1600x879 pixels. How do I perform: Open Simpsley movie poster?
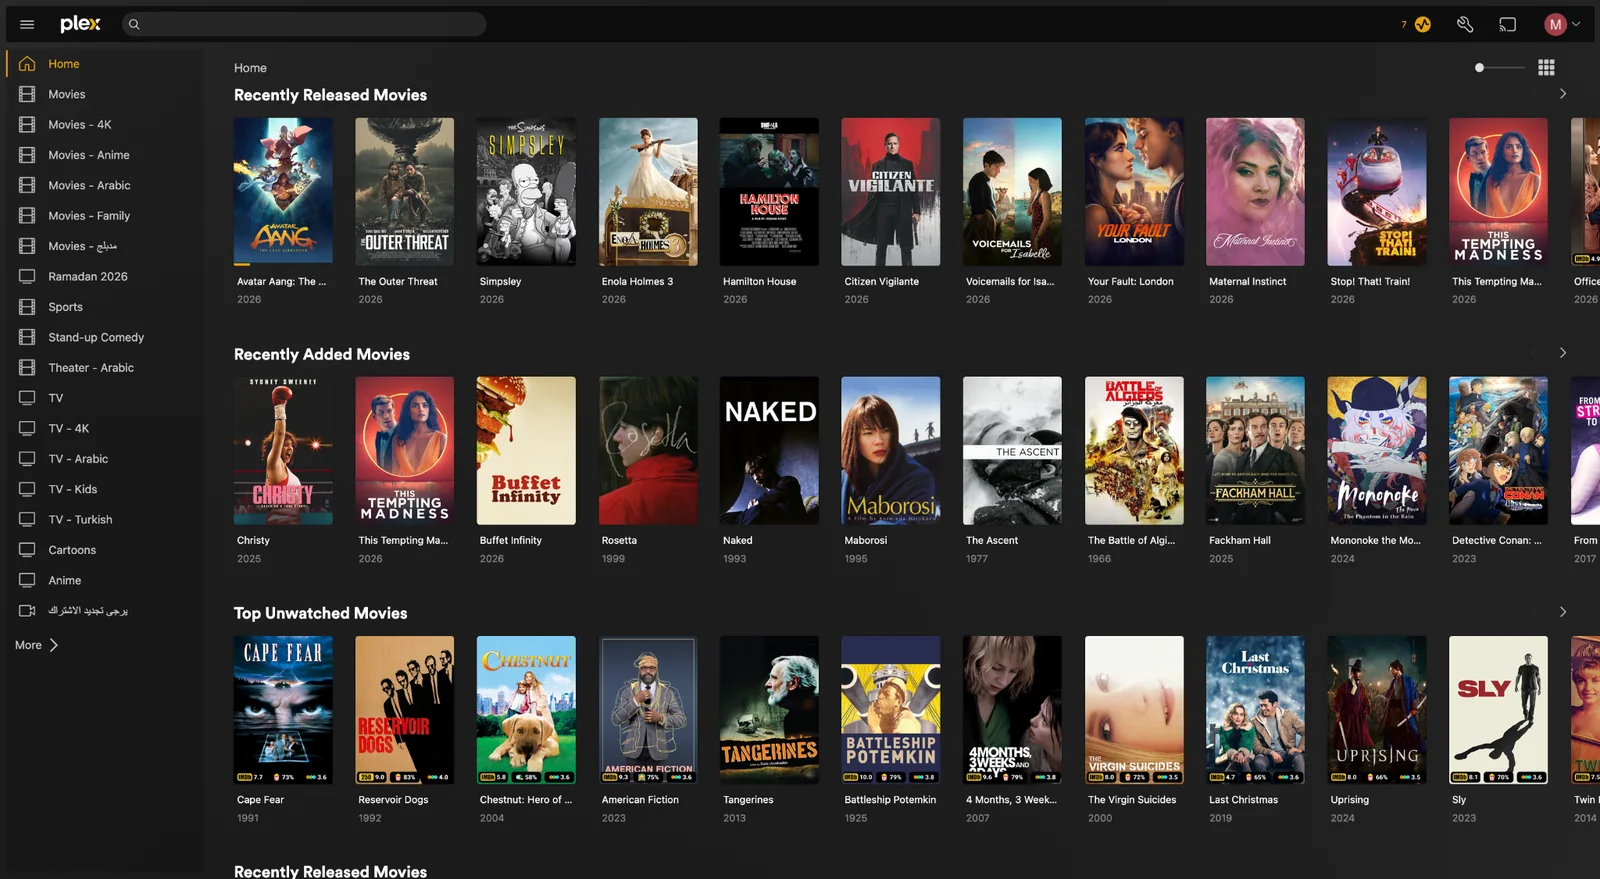pyautogui.click(x=526, y=192)
